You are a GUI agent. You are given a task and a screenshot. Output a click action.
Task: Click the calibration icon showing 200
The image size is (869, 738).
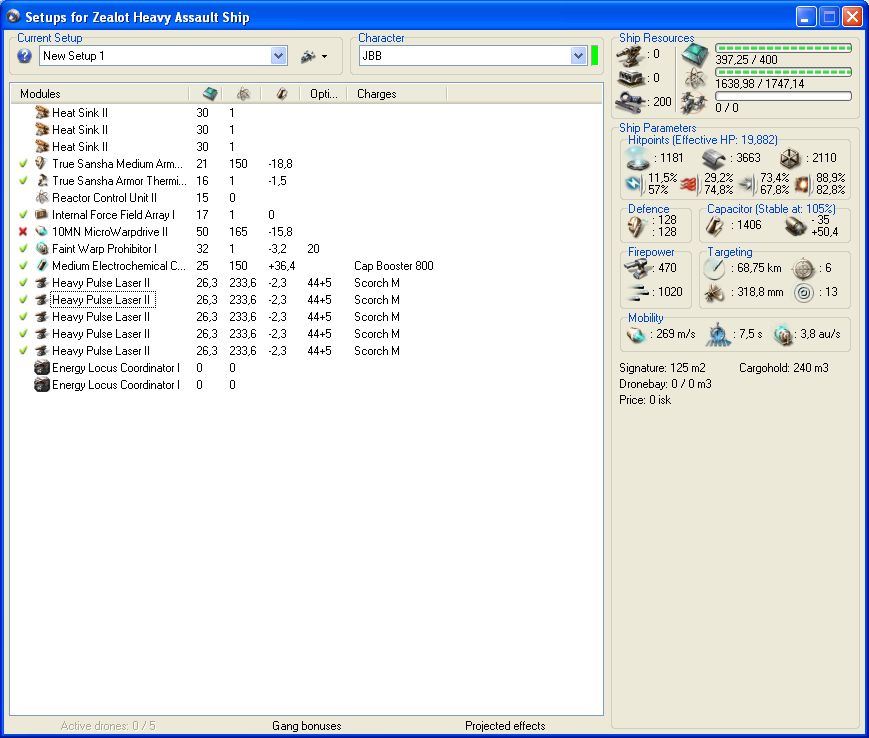tap(630, 102)
